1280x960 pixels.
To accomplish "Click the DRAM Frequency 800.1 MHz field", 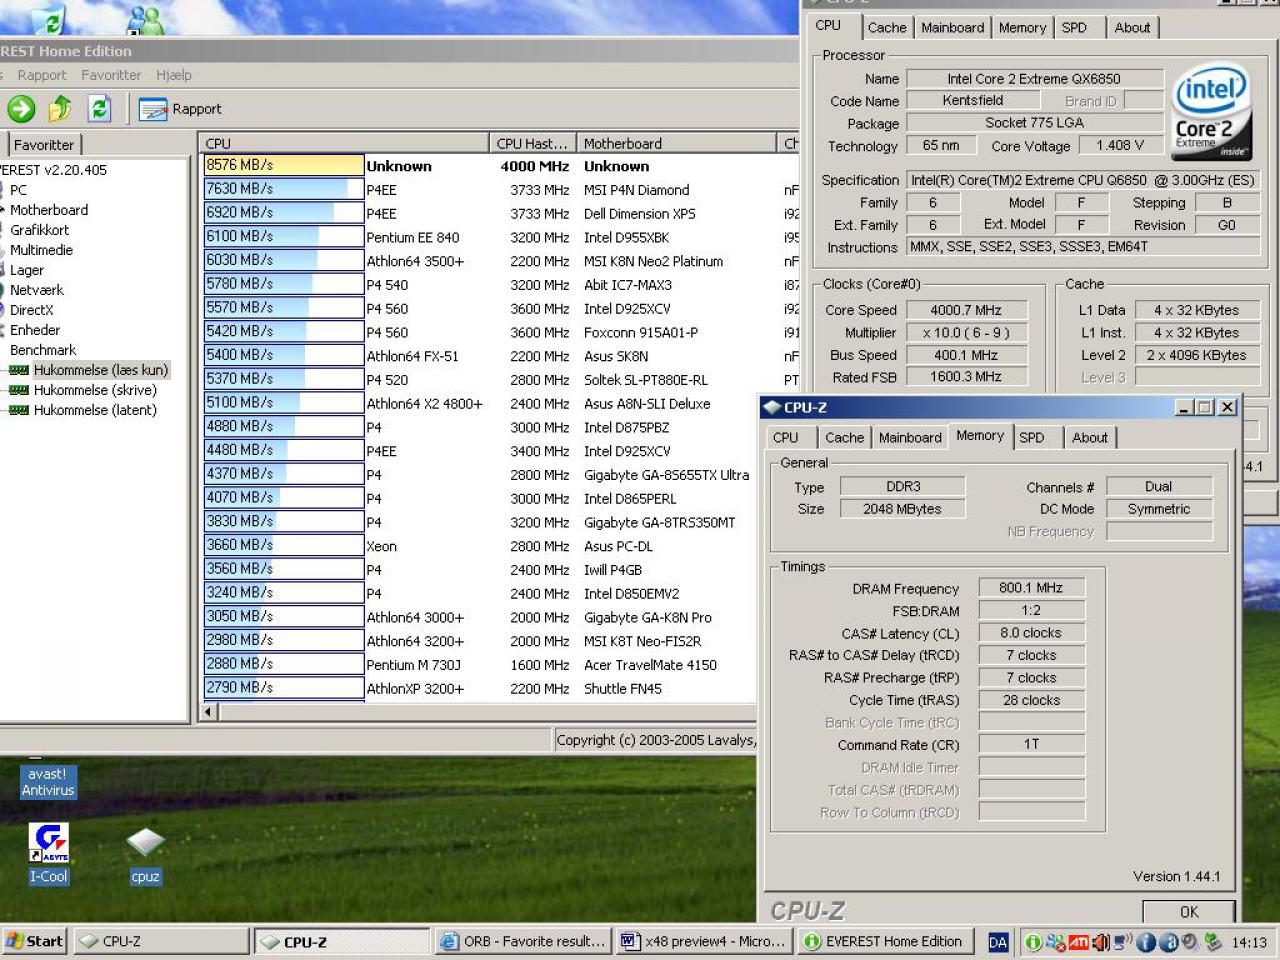I will (1031, 588).
